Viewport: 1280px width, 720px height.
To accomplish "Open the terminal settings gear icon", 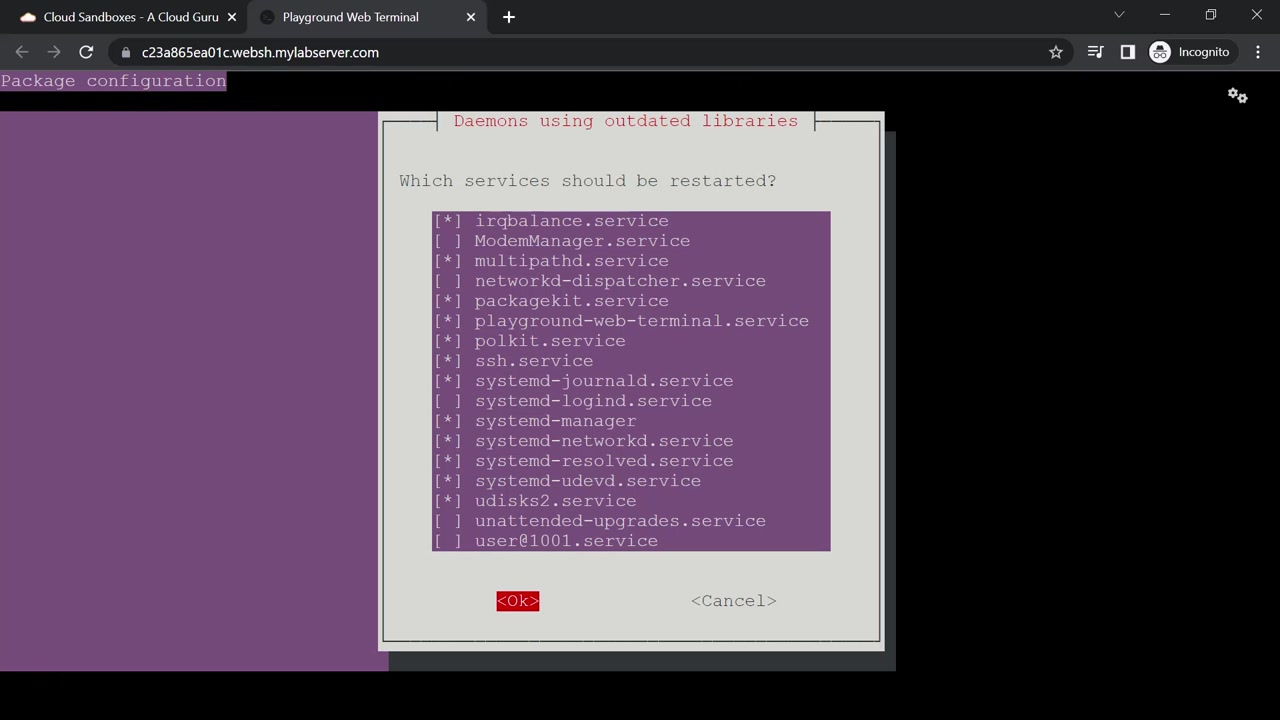I will point(1238,95).
